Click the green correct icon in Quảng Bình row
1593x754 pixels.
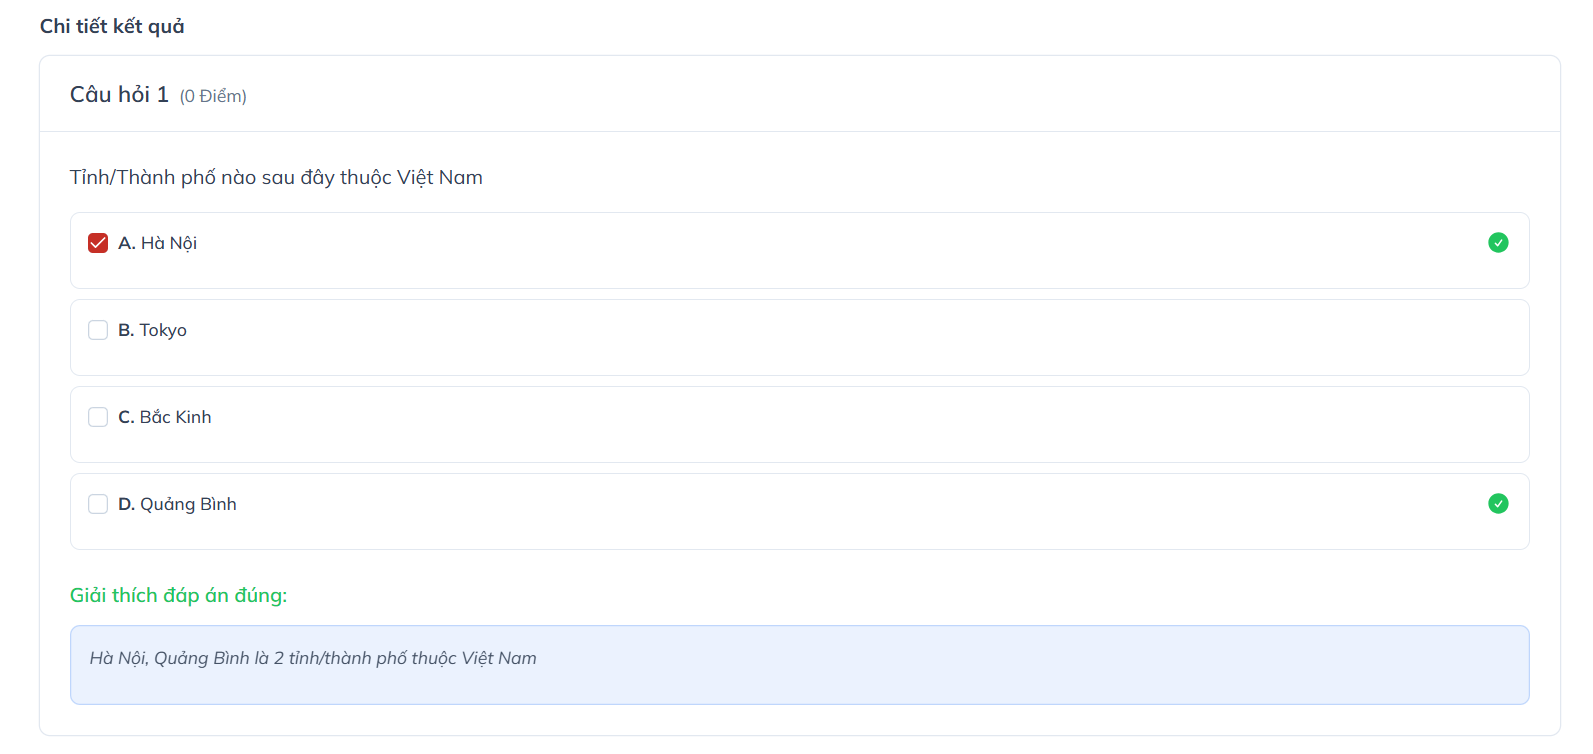click(x=1498, y=504)
